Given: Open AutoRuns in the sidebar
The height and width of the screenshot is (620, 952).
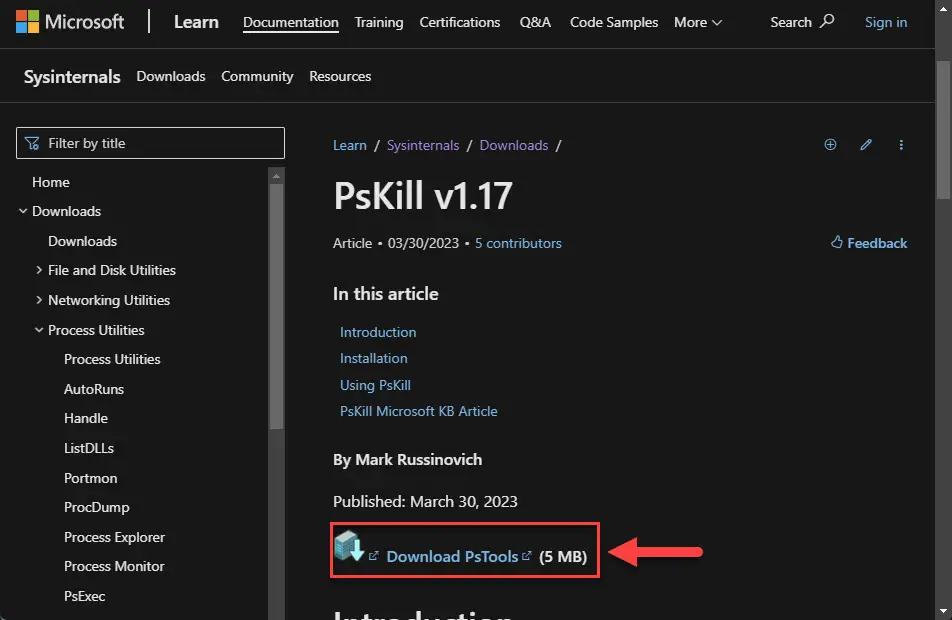Looking at the screenshot, I should click(x=94, y=389).
